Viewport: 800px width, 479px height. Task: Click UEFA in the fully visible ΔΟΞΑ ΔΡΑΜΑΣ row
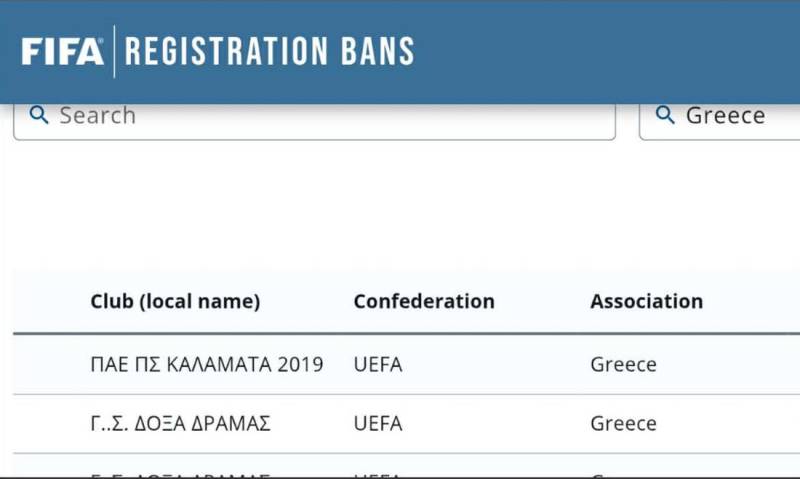tap(378, 424)
